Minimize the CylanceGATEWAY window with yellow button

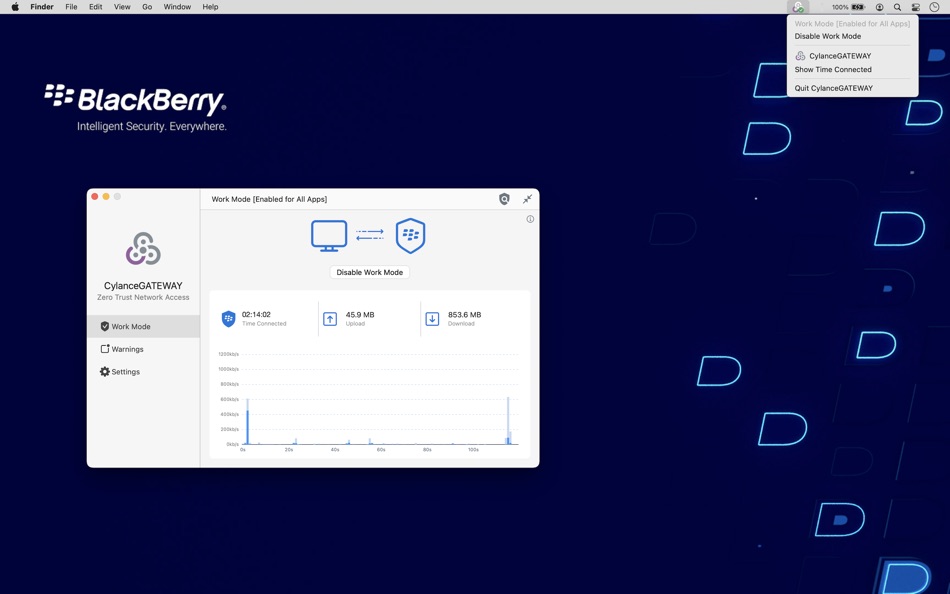106,196
